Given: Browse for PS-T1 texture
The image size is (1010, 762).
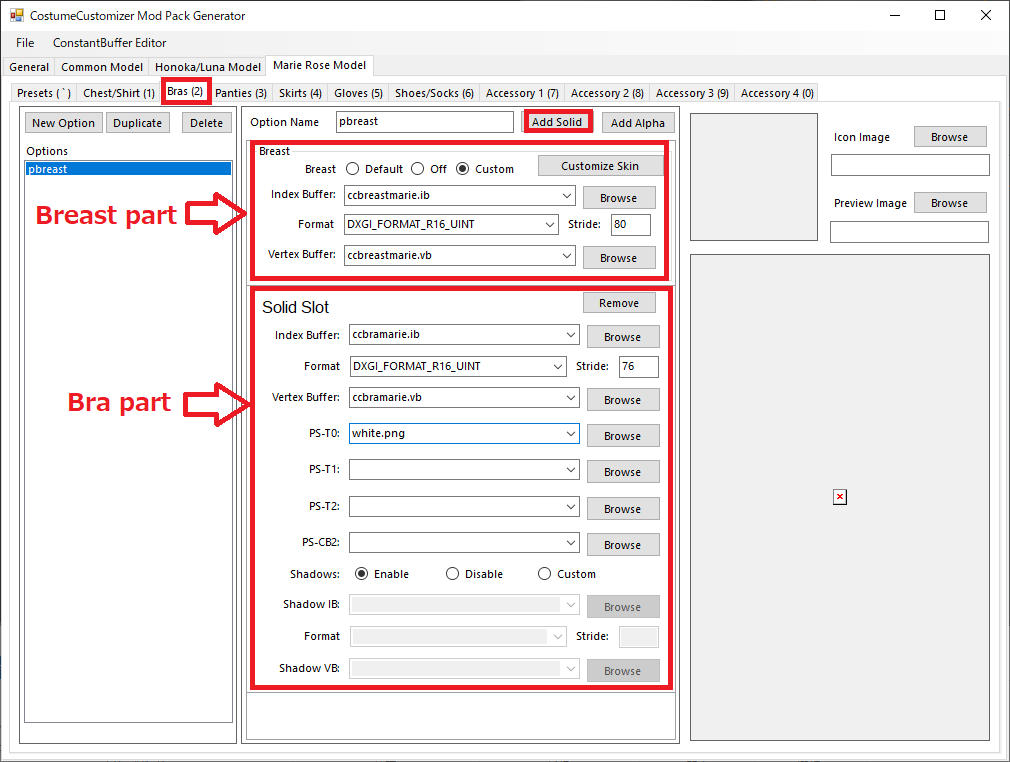Looking at the screenshot, I should click(623, 472).
